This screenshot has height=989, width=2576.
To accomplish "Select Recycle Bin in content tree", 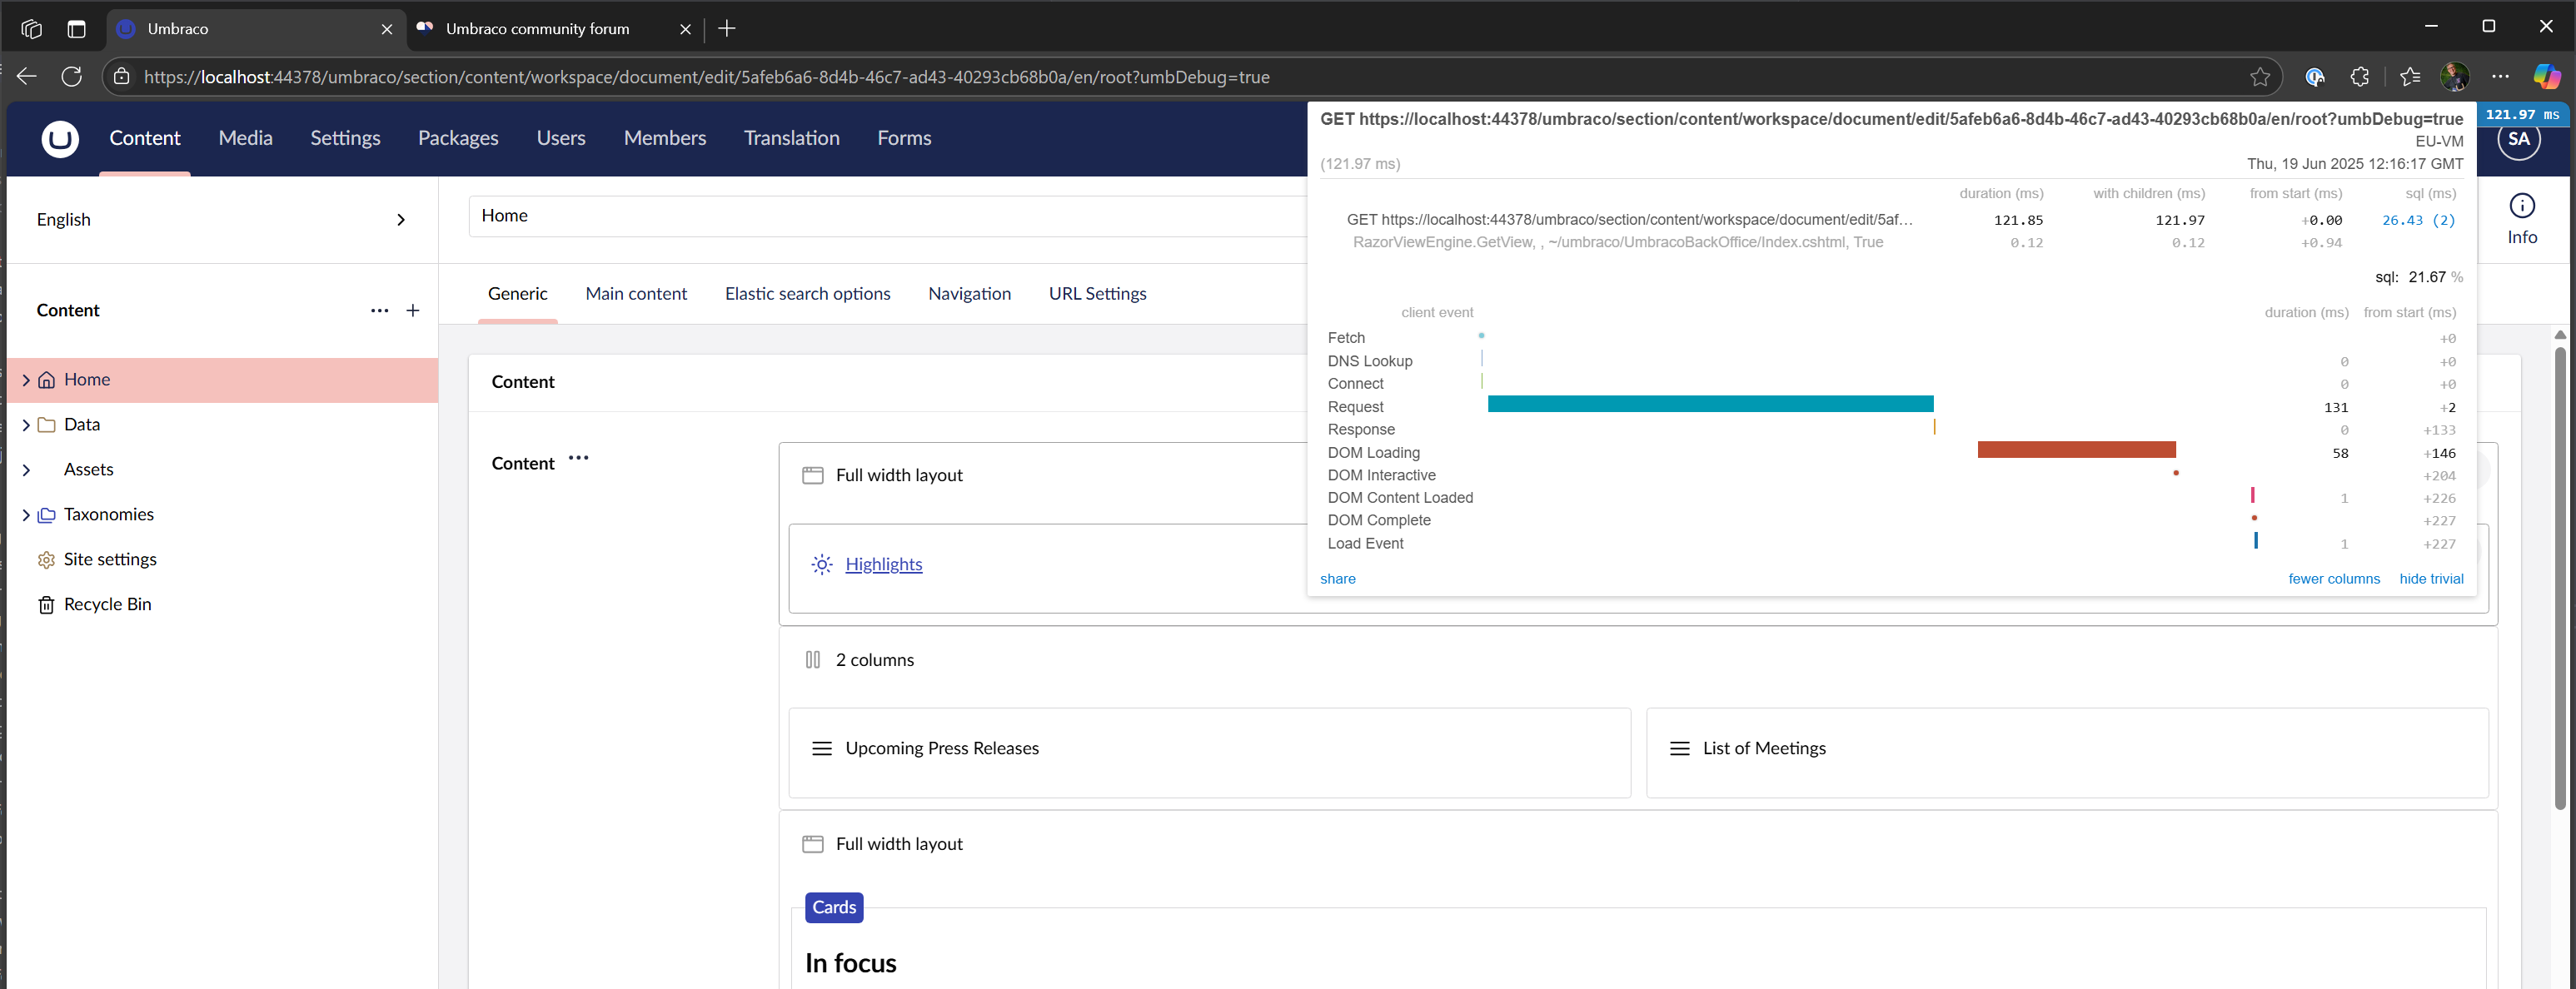I will coord(108,605).
